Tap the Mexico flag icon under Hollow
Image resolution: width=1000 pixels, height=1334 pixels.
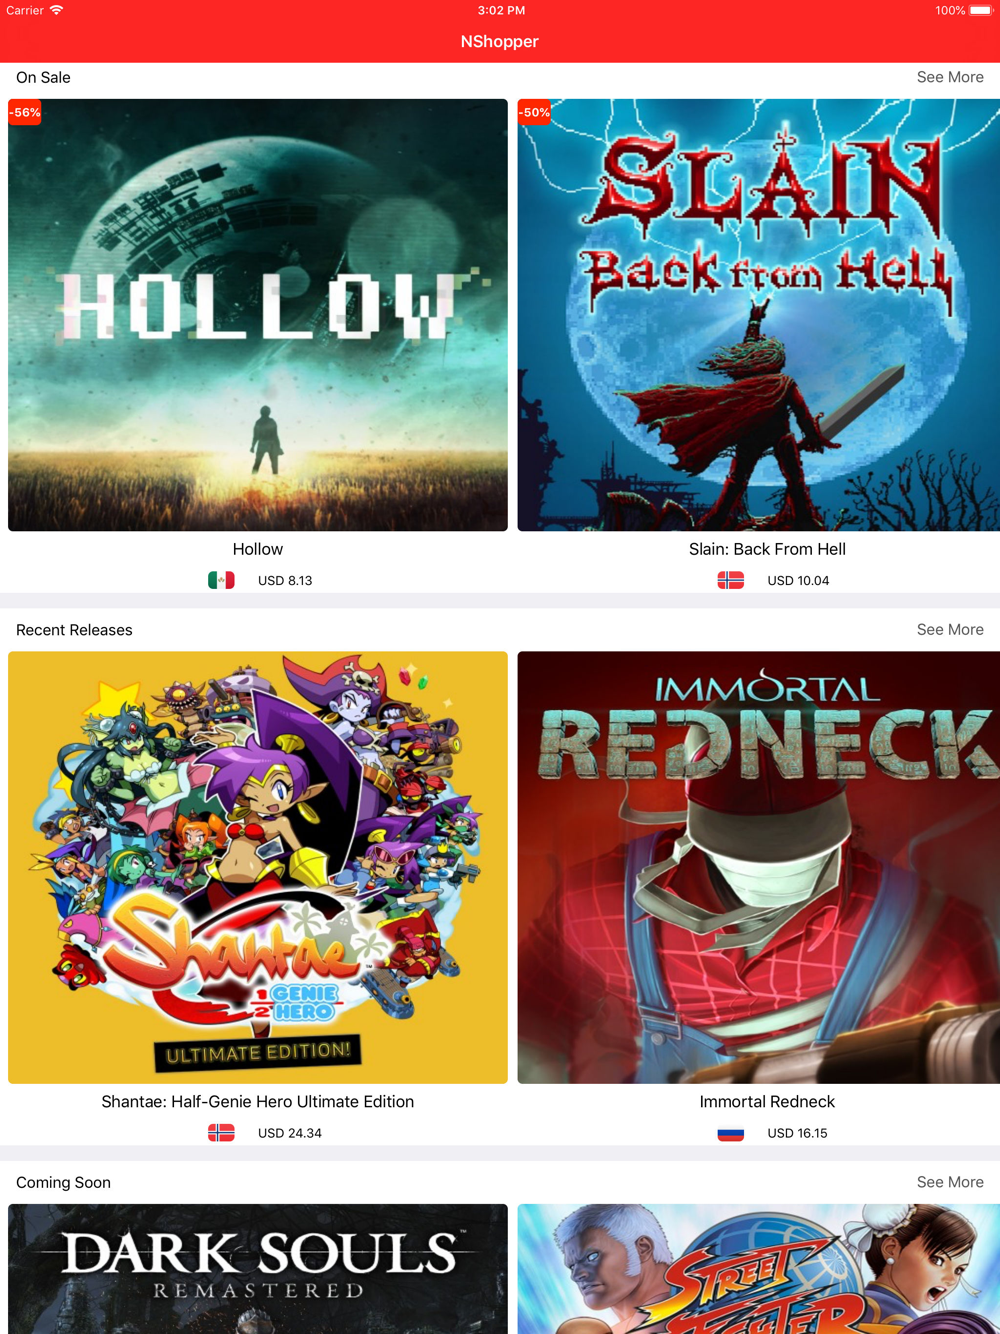pyautogui.click(x=221, y=580)
